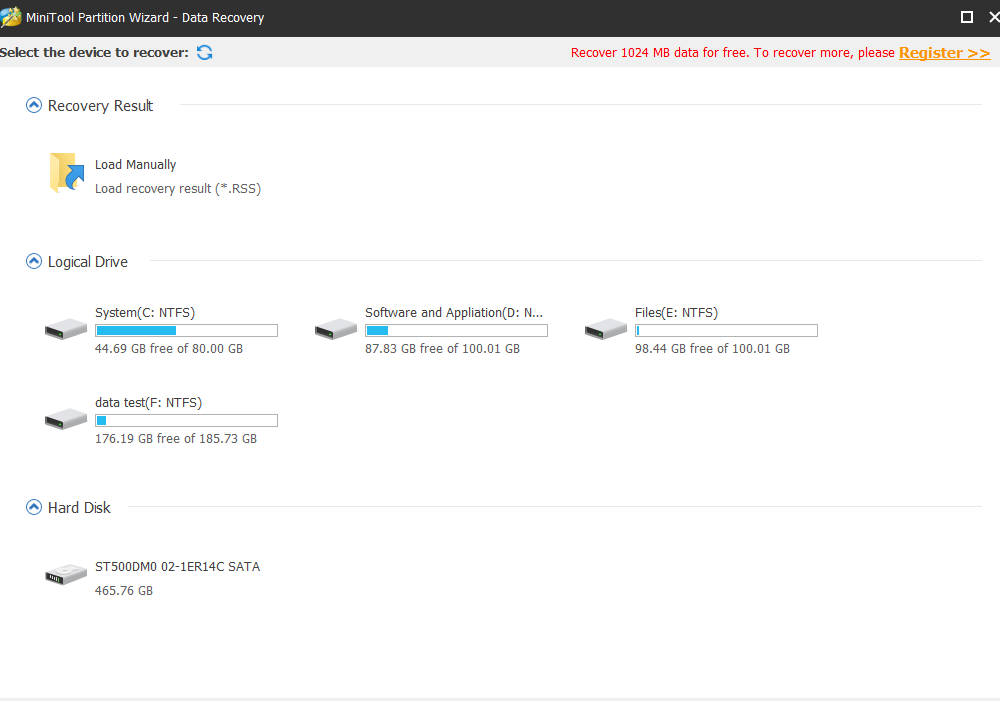Click the data test(F: NTFS) label
The width and height of the screenshot is (1000, 701).
pyautogui.click(x=148, y=402)
